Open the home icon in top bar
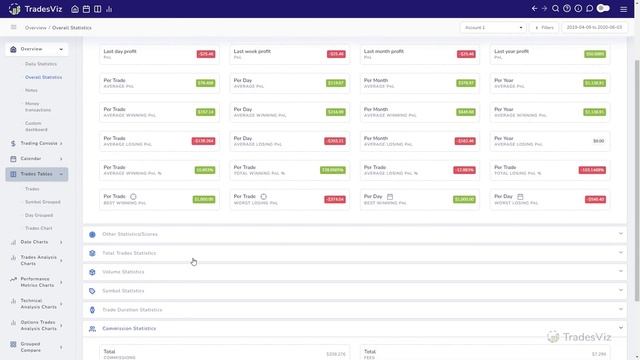This screenshot has height=360, width=640. 75,9
